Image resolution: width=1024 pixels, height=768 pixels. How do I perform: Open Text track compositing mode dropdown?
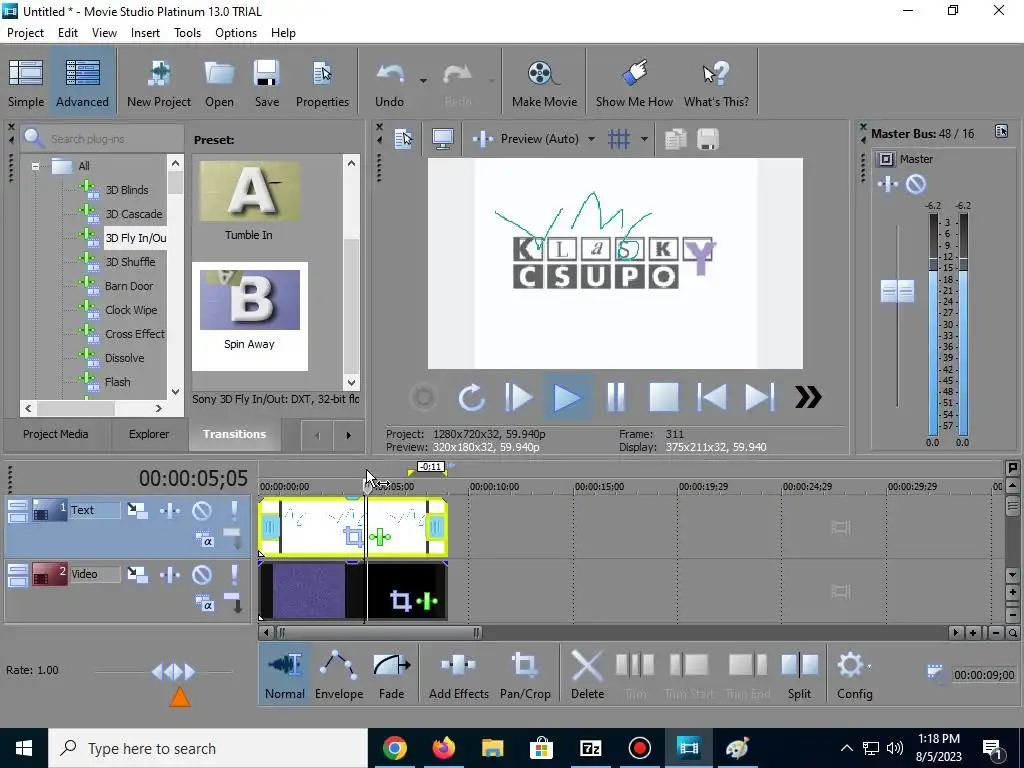204,539
